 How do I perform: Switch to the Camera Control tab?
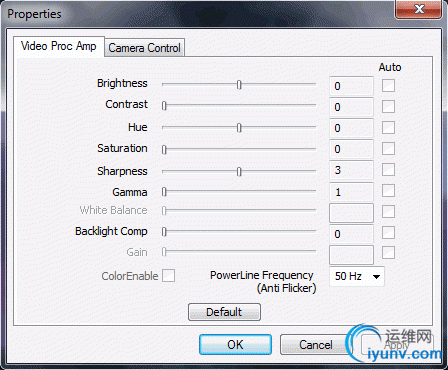tap(144, 48)
